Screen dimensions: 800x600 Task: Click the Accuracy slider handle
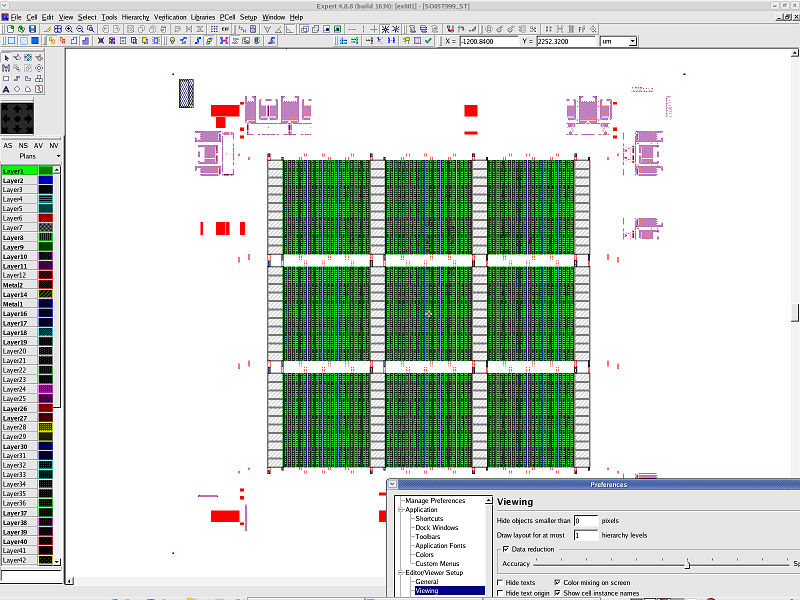(687, 564)
